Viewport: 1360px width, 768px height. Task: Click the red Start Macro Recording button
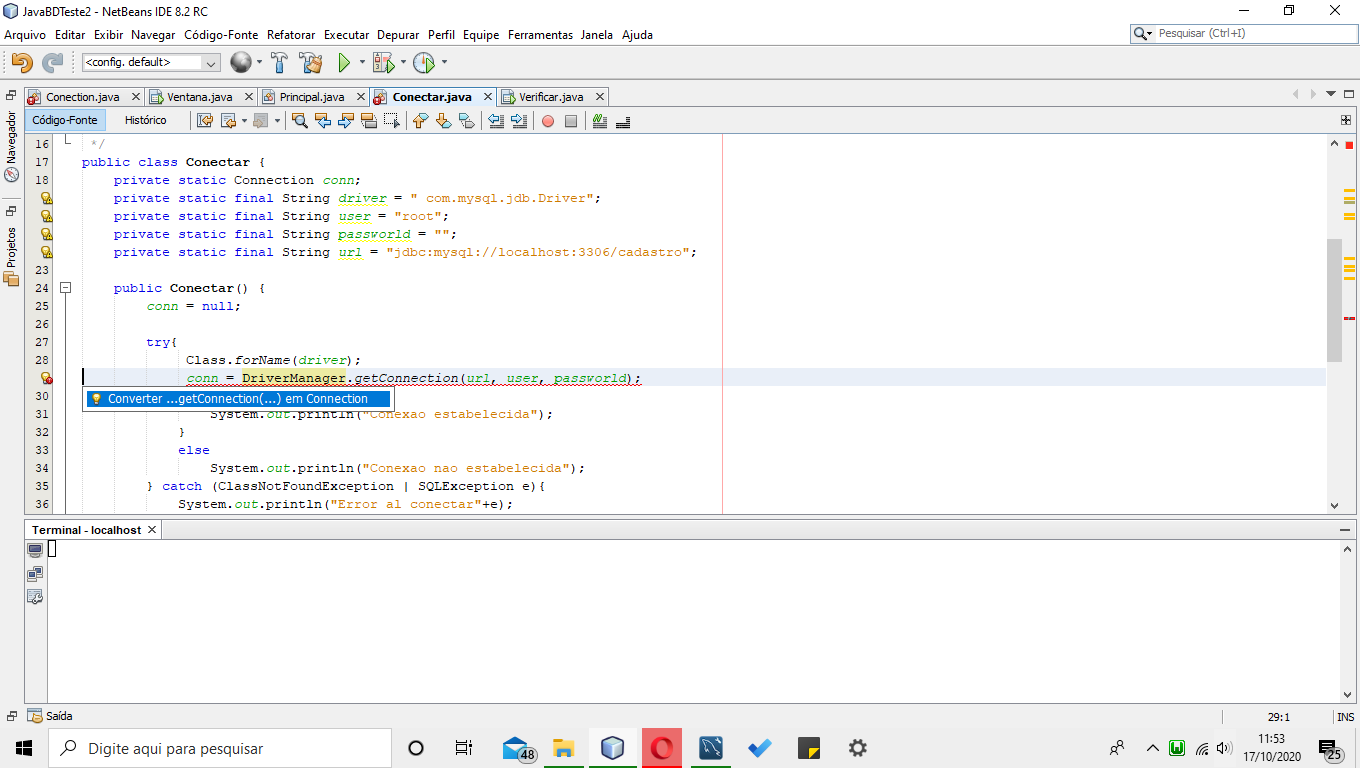[x=548, y=121]
